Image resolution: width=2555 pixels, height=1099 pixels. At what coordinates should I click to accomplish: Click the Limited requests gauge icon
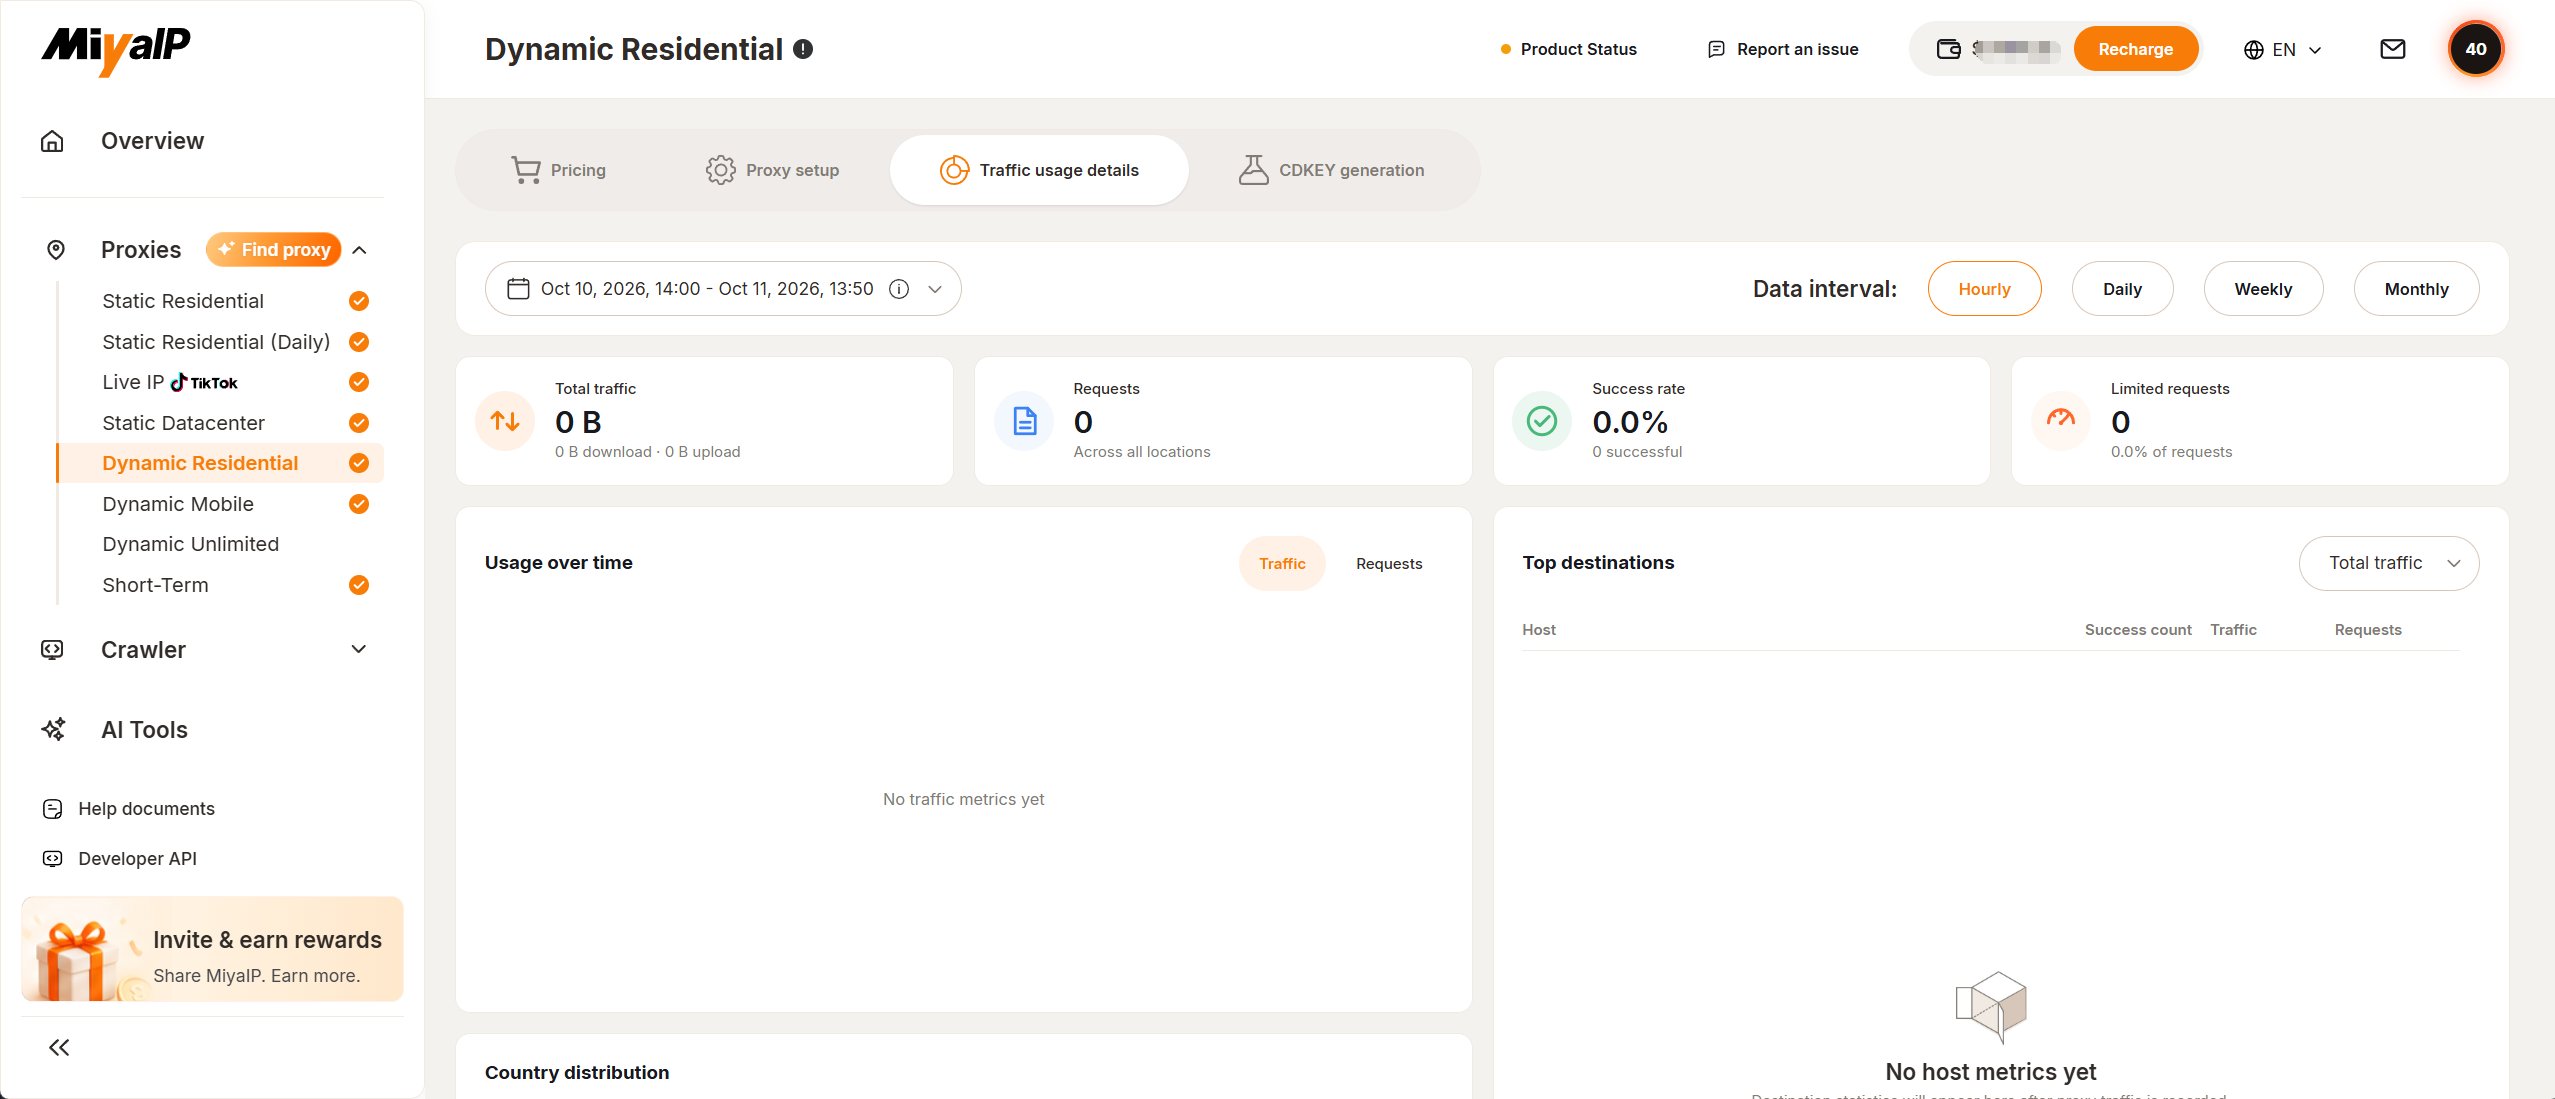tap(2061, 421)
